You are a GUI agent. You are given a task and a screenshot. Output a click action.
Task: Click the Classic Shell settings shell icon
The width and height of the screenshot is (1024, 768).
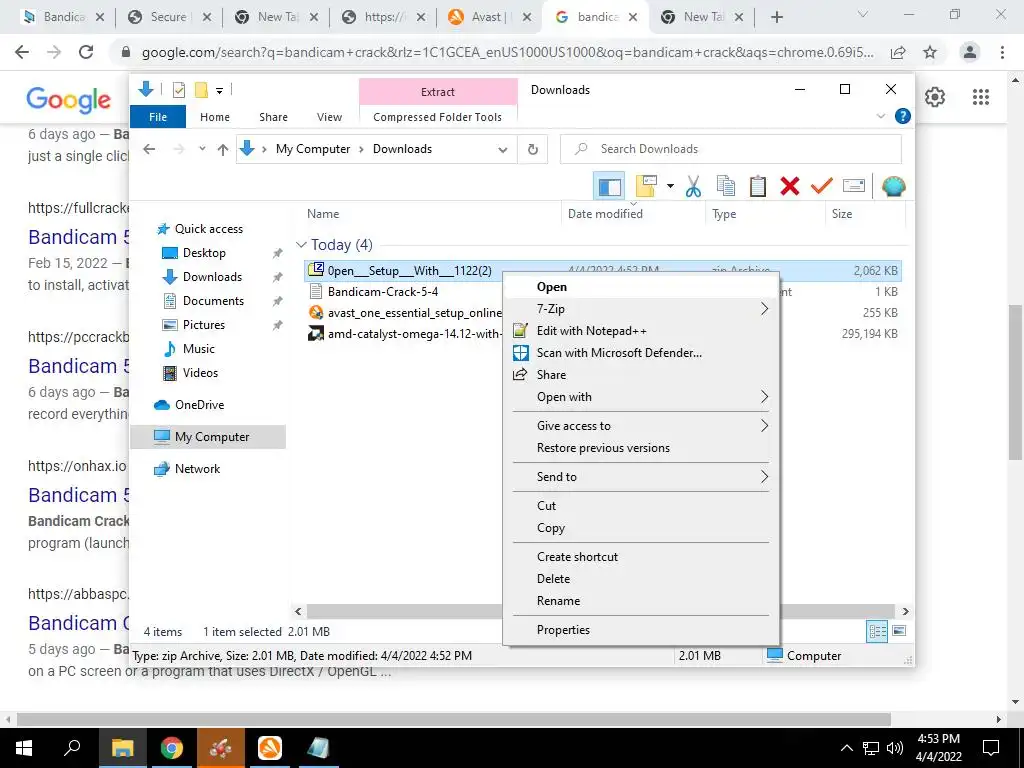pos(893,186)
